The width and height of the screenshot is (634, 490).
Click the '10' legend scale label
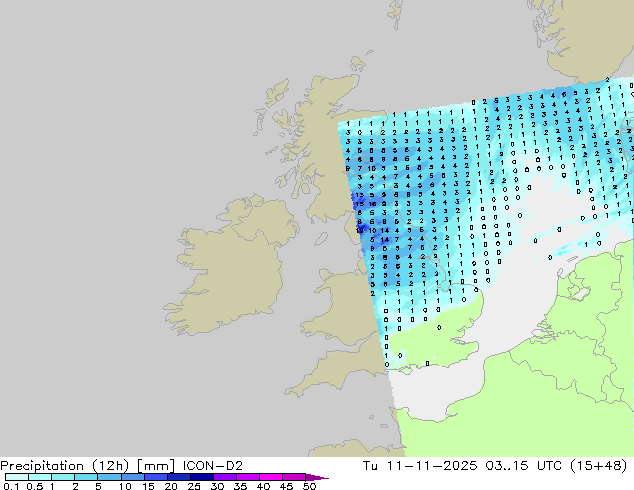click(x=125, y=486)
